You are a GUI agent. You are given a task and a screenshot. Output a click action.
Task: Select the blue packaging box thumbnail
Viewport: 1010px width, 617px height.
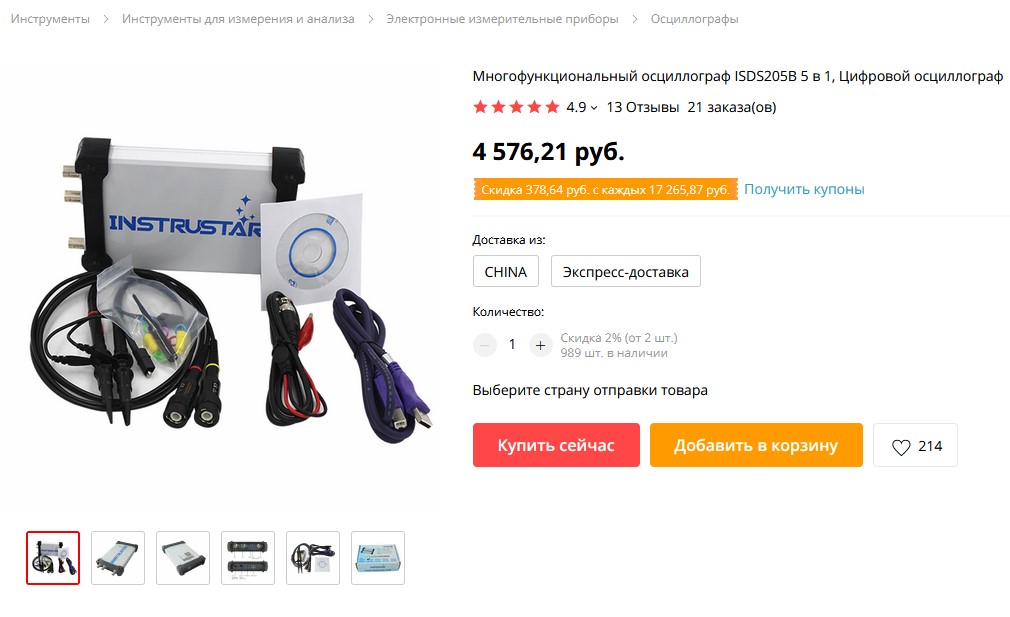[x=378, y=558]
